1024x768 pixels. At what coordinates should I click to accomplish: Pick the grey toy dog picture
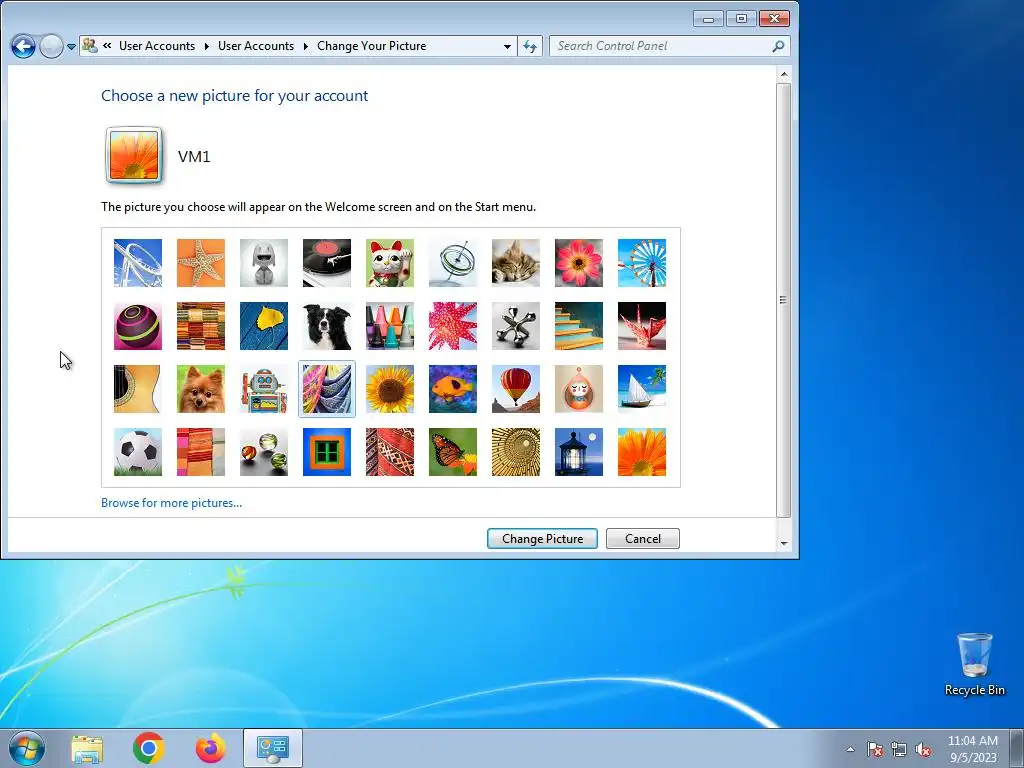pyautogui.click(x=264, y=263)
